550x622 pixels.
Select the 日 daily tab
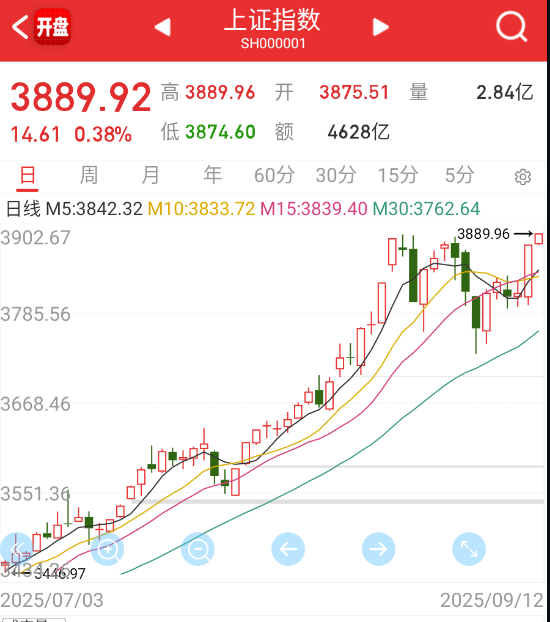pos(27,175)
